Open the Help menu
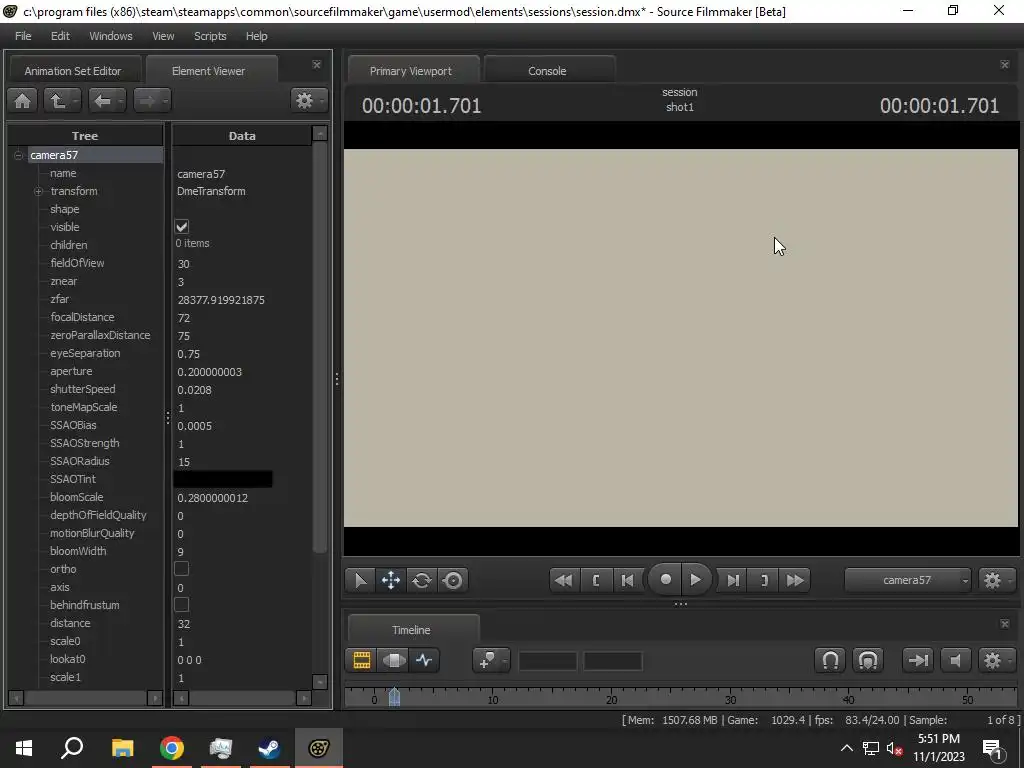 [x=257, y=36]
